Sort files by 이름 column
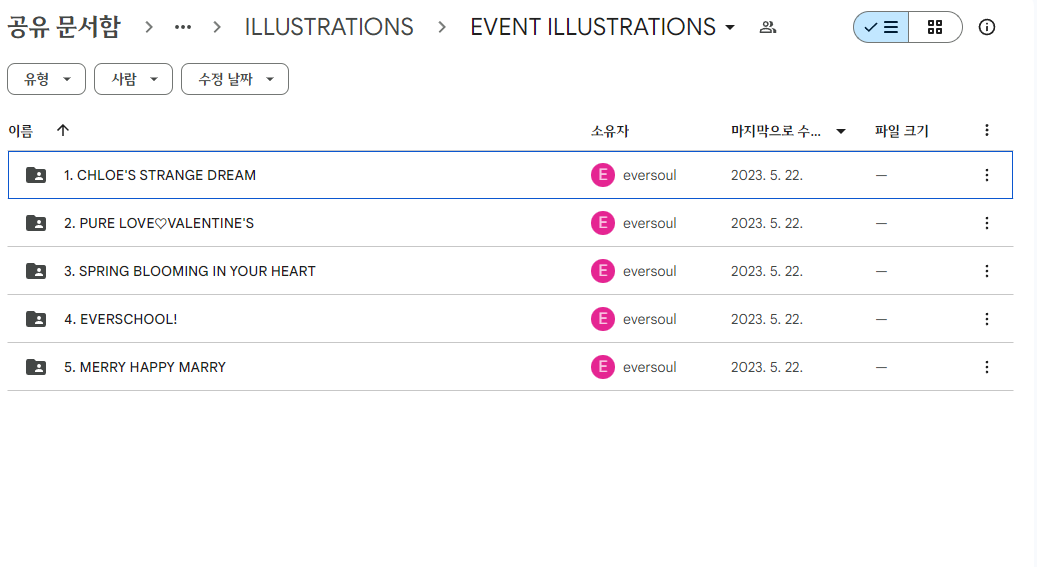The width and height of the screenshot is (1037, 567). click(21, 130)
